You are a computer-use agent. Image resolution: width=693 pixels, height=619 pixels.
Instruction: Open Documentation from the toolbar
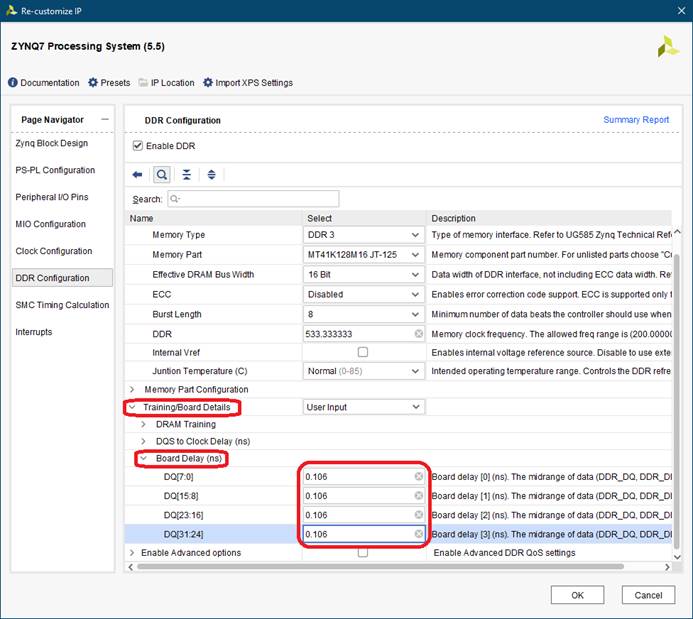43,83
